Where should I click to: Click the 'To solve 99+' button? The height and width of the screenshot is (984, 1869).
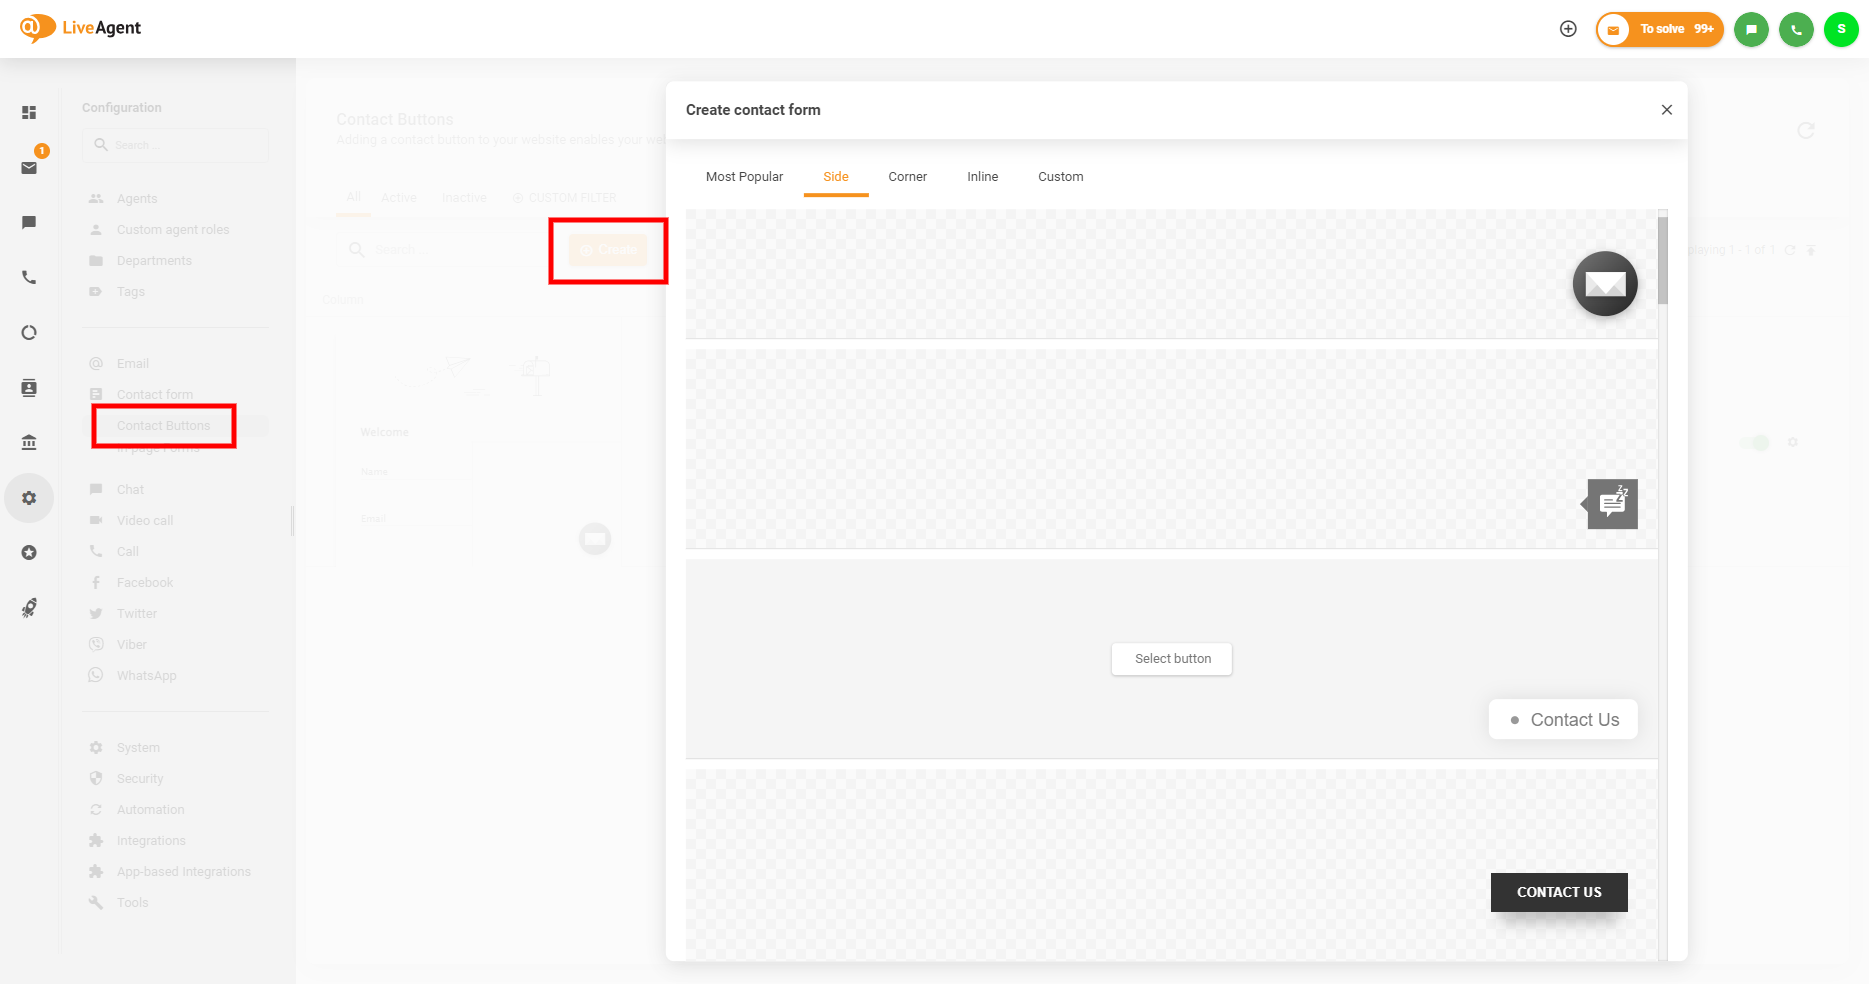(x=1660, y=29)
